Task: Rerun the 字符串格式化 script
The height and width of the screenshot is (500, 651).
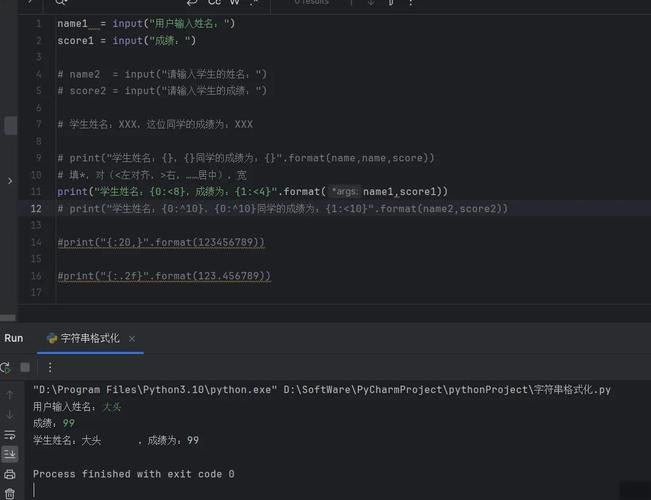Action: tap(5, 368)
